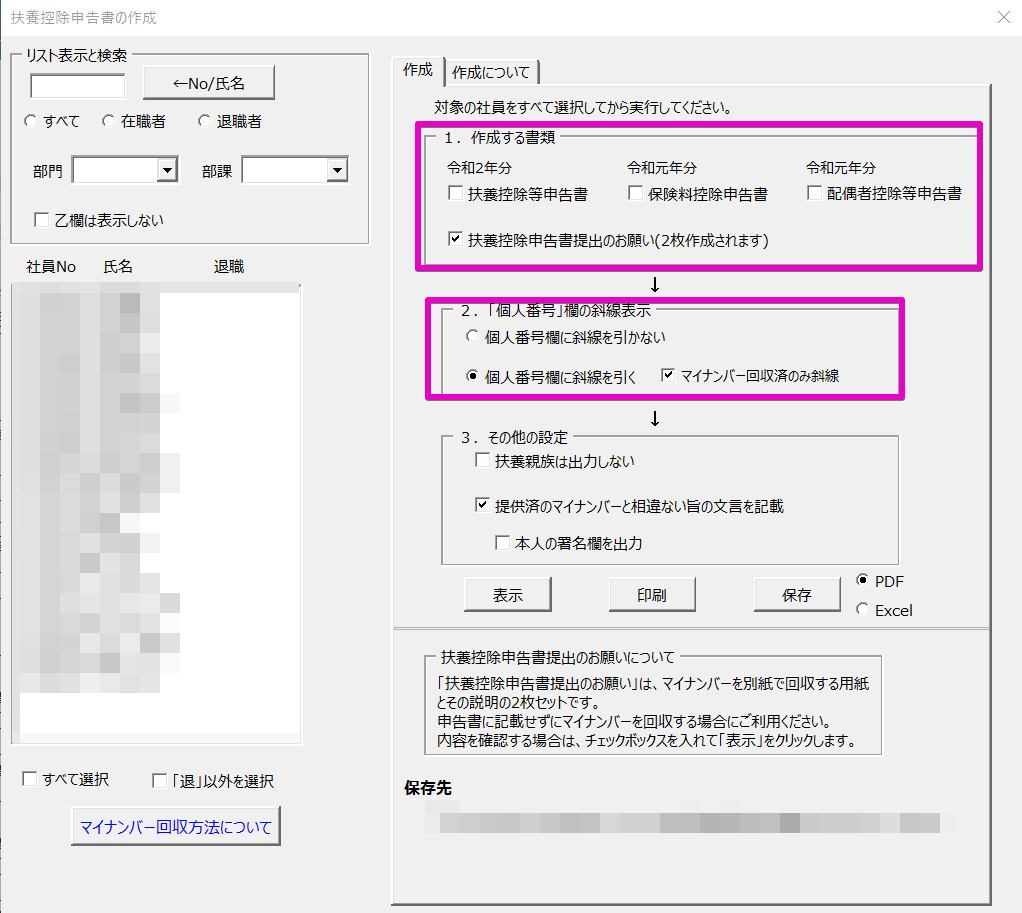Image resolution: width=1022 pixels, height=913 pixels.
Task: Click the search text input box
Action: click(78, 86)
